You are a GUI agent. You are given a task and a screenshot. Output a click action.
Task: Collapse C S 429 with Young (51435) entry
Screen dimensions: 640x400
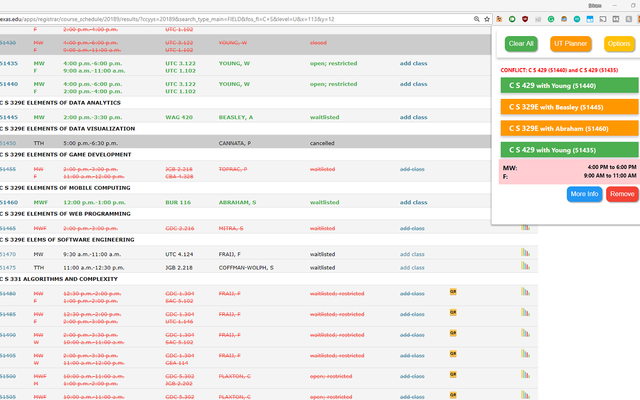coord(568,149)
